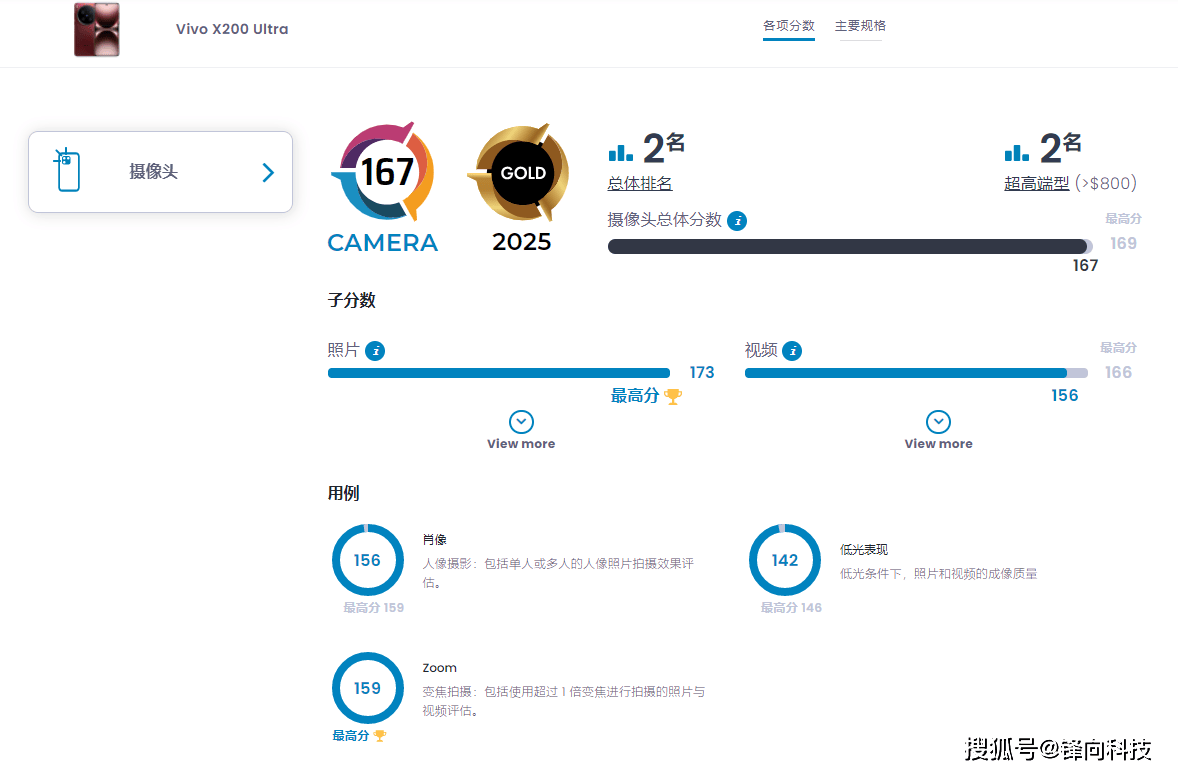Click info icon next to 照片
The width and height of the screenshot is (1178, 774).
[x=375, y=351]
